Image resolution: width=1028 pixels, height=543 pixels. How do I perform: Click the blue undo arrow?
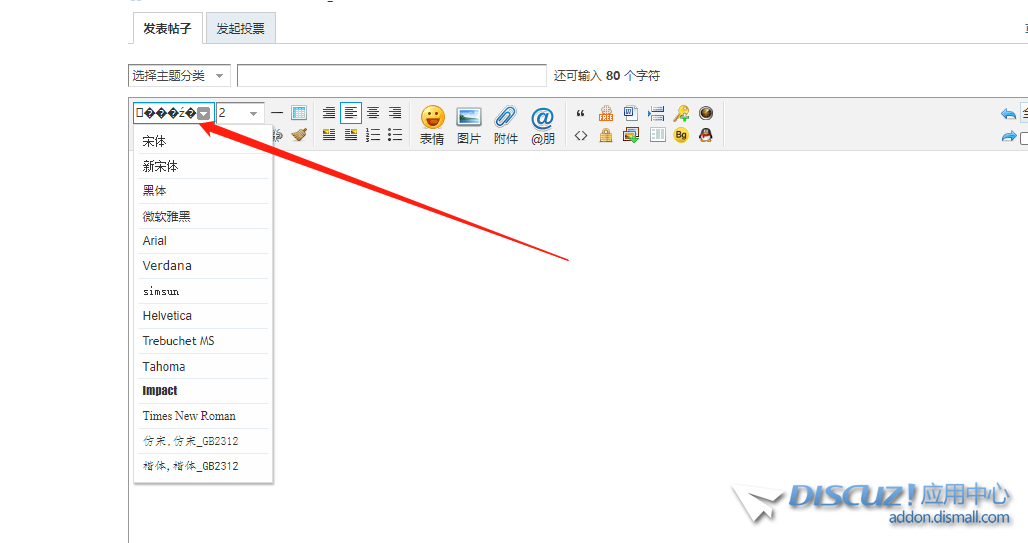click(x=1008, y=114)
